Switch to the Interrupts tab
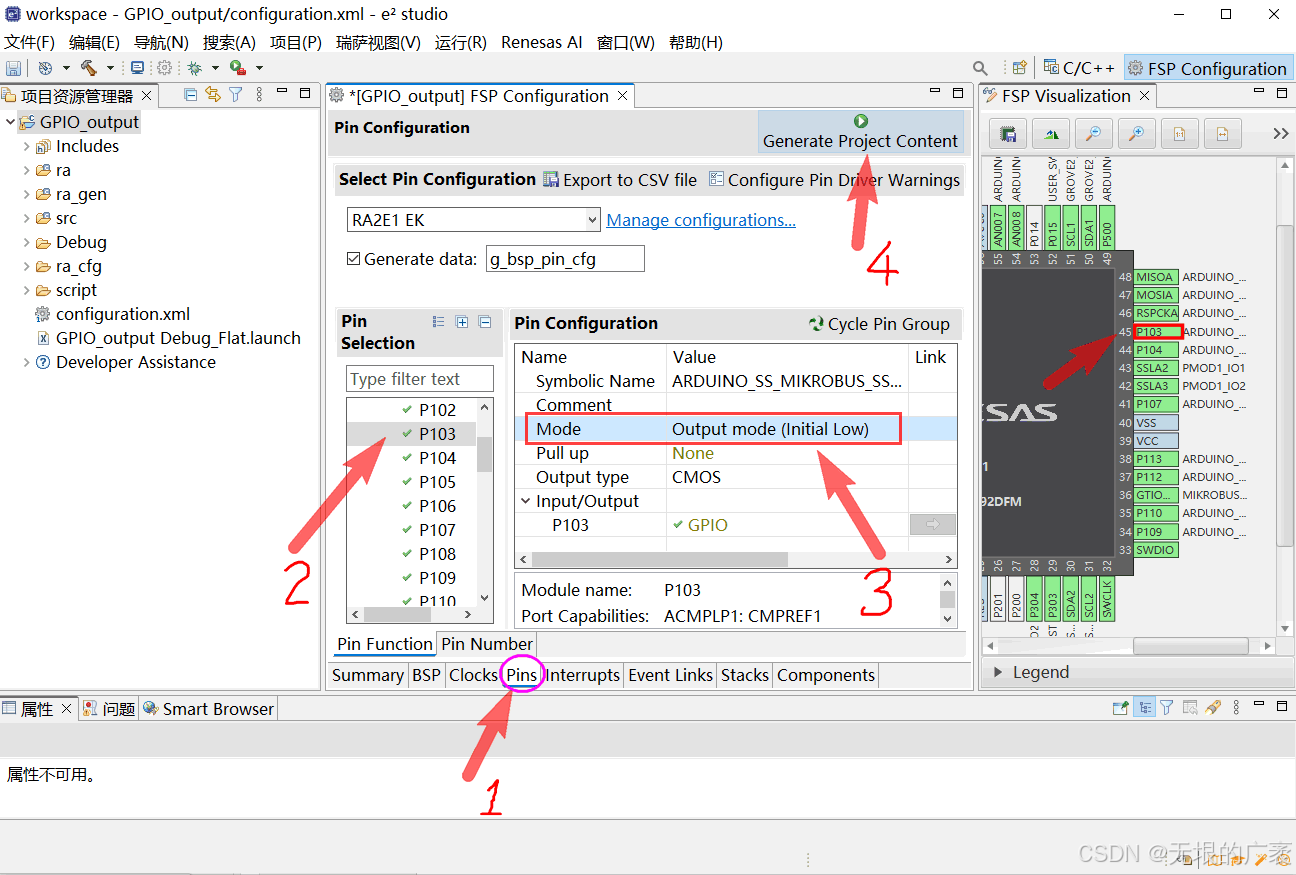1296x875 pixels. [583, 675]
